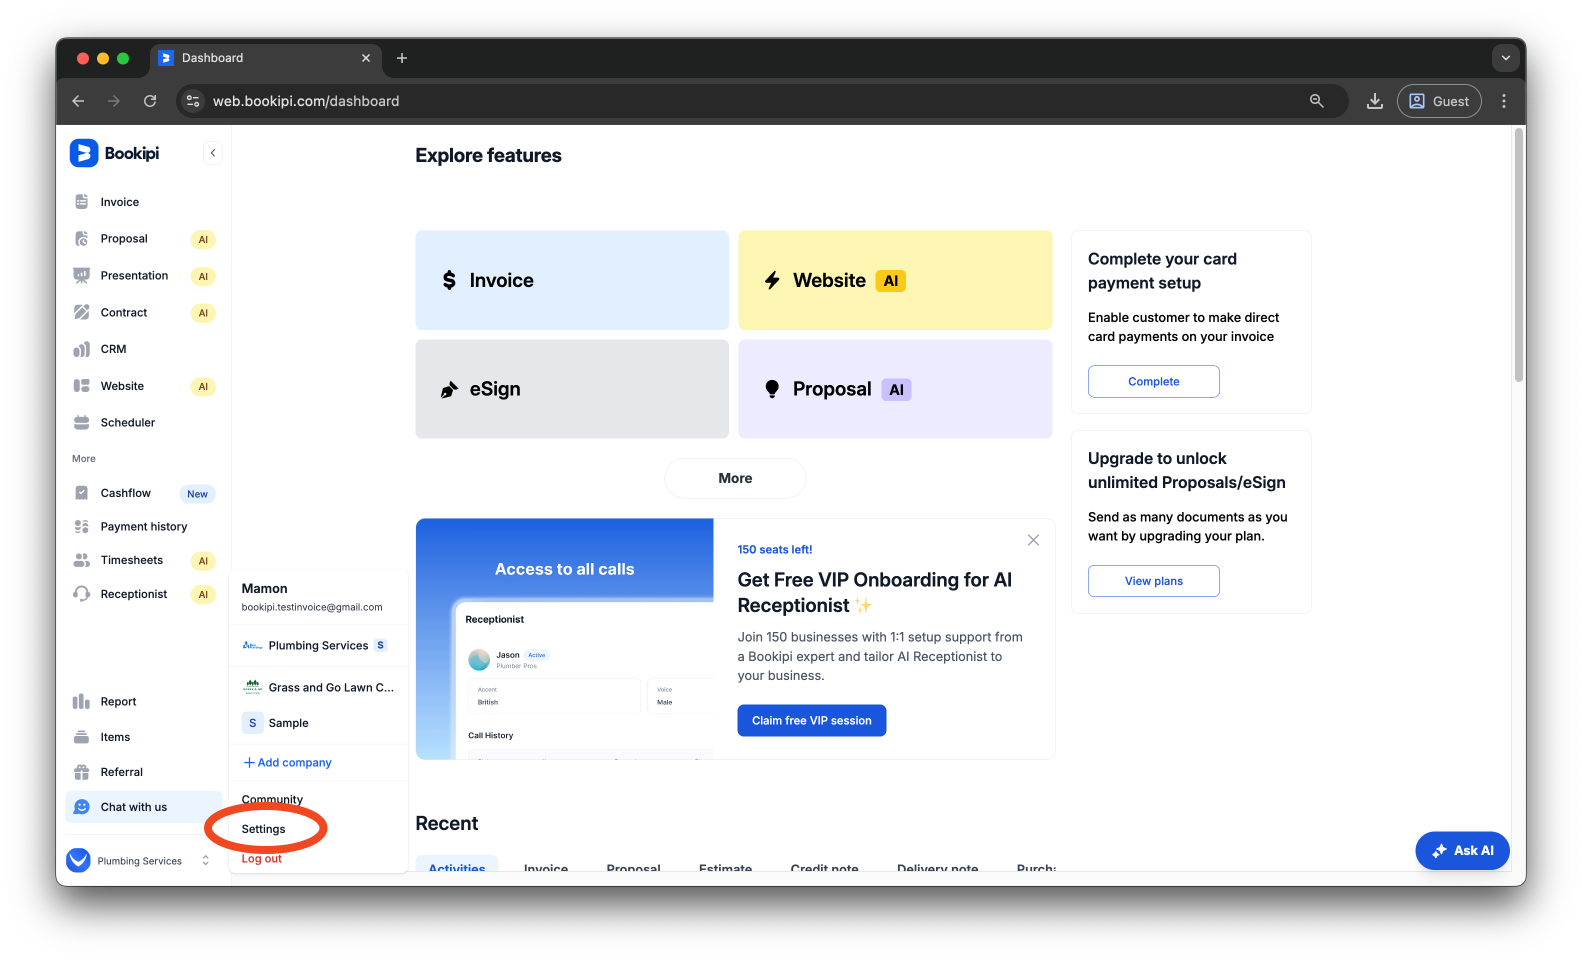1582x960 pixels.
Task: Open the Invoice feature card
Action: tap(572, 280)
